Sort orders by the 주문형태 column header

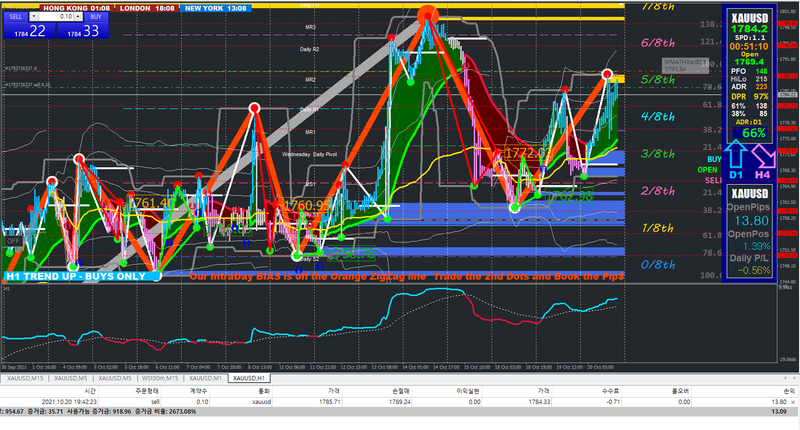(148, 391)
